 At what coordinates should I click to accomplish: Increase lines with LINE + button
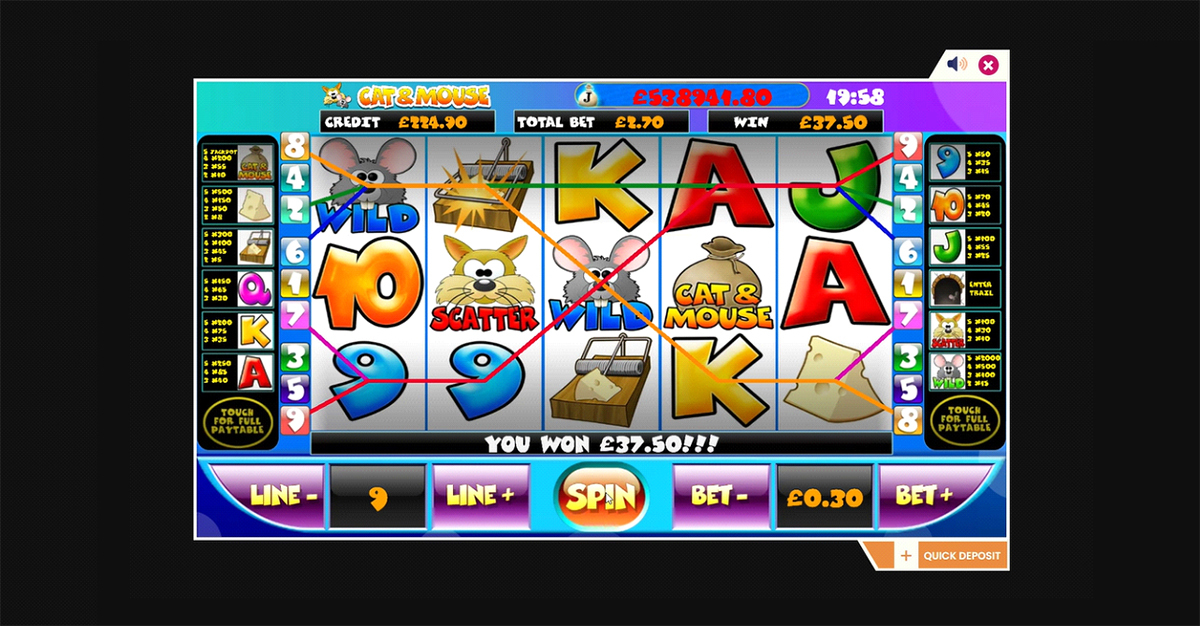tap(481, 496)
